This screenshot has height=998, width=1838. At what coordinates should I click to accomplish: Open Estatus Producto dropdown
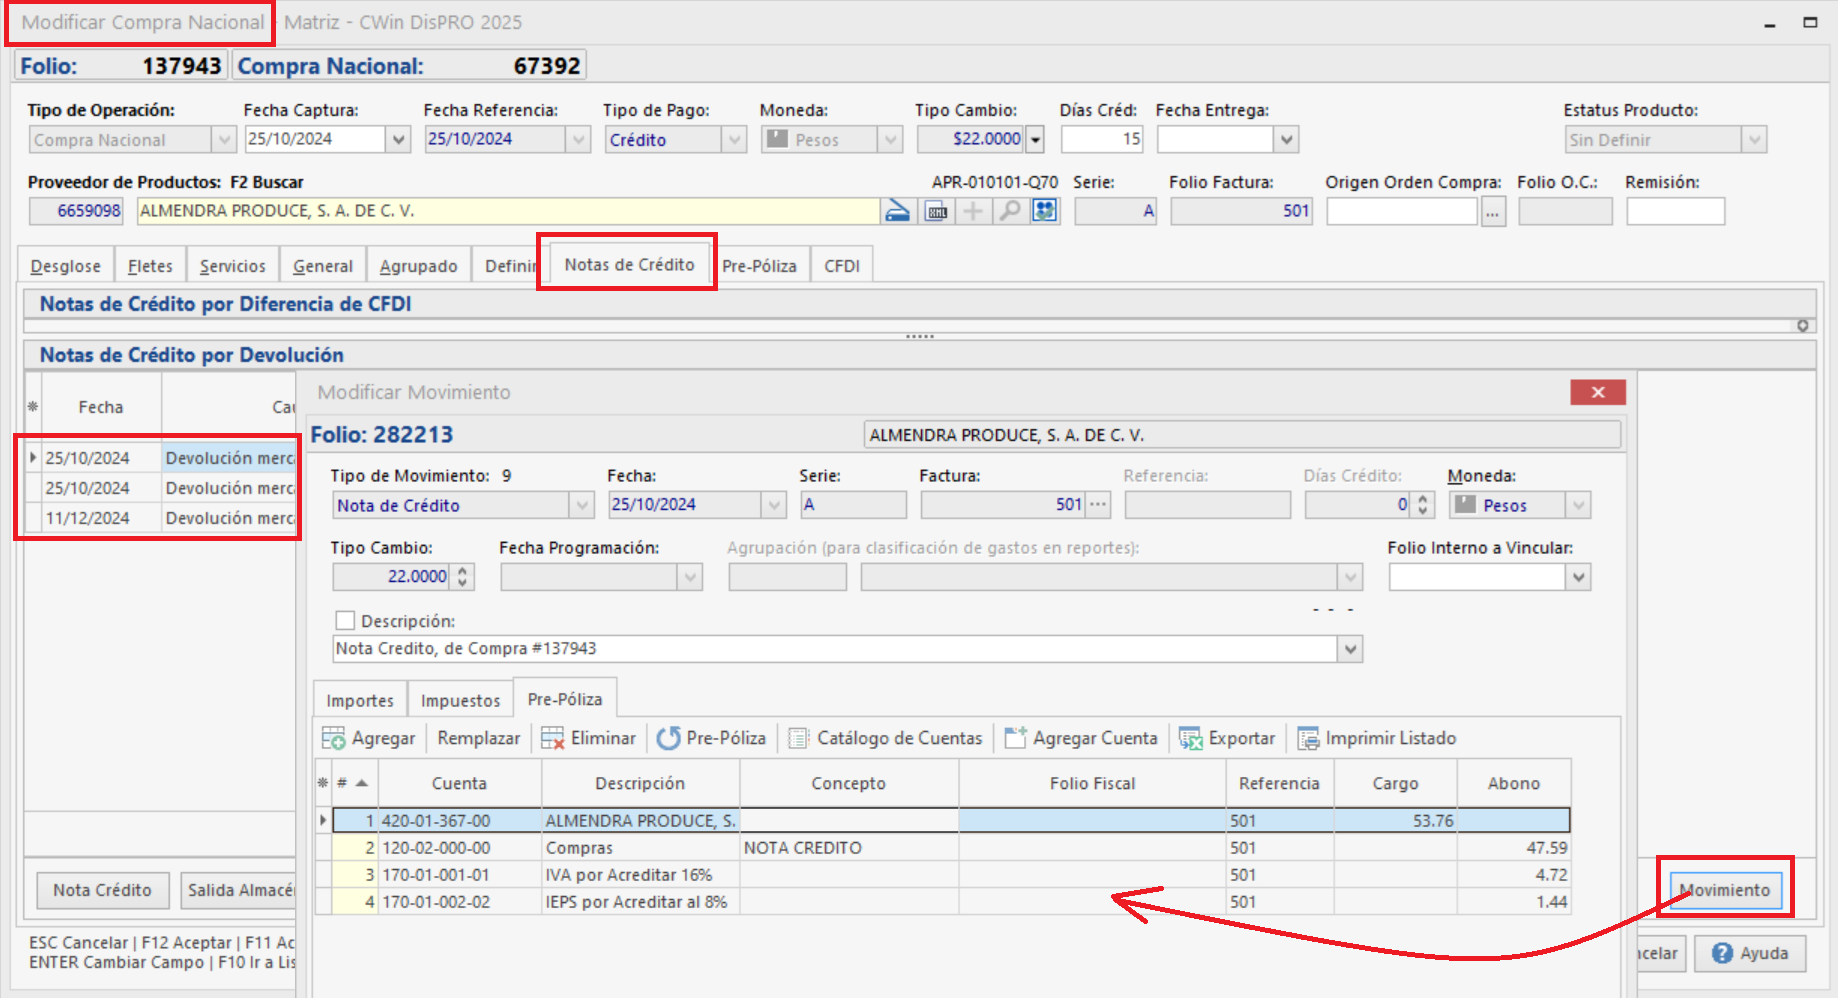(x=1755, y=140)
